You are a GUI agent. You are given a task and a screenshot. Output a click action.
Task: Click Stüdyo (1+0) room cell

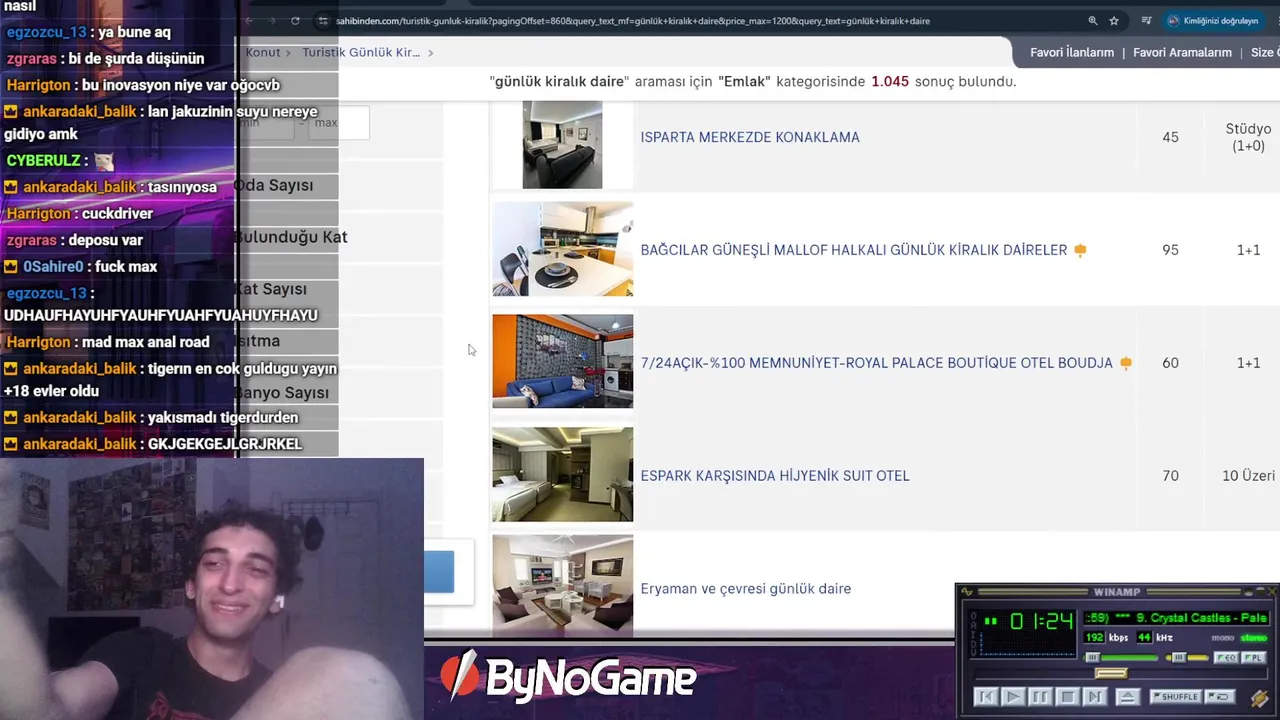(x=1248, y=137)
